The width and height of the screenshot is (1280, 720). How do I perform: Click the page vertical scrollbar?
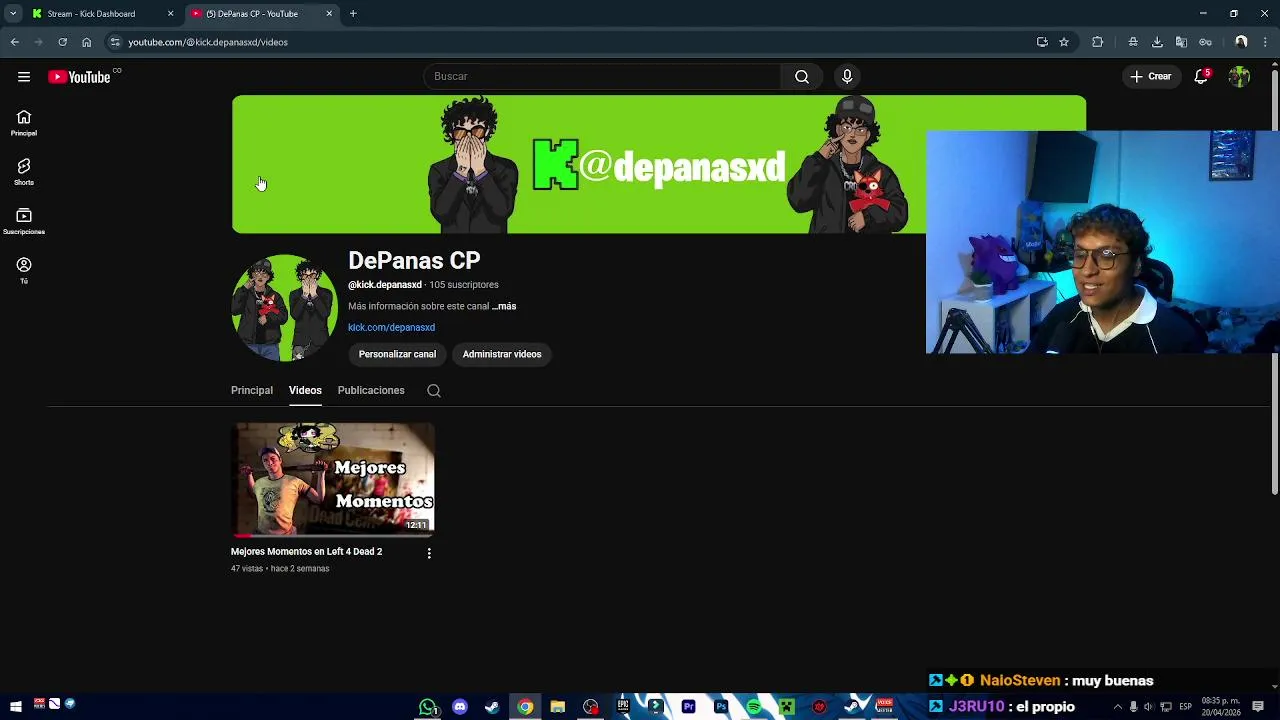(x=1275, y=280)
